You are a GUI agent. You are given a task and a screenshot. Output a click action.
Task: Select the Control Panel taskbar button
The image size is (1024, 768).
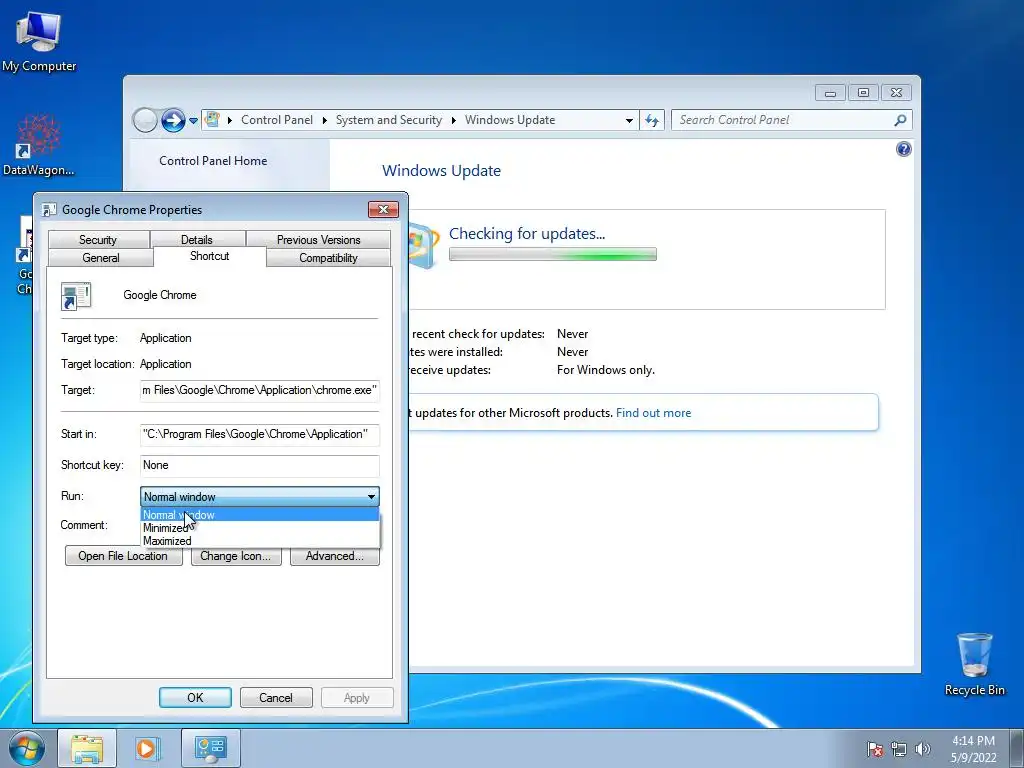210,748
